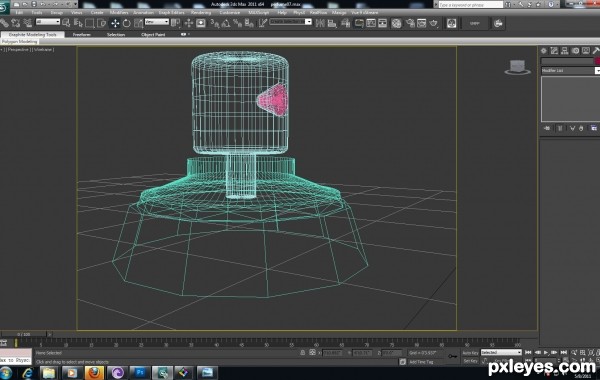
Task: Click the Align tool icon
Action: click(x=332, y=23)
